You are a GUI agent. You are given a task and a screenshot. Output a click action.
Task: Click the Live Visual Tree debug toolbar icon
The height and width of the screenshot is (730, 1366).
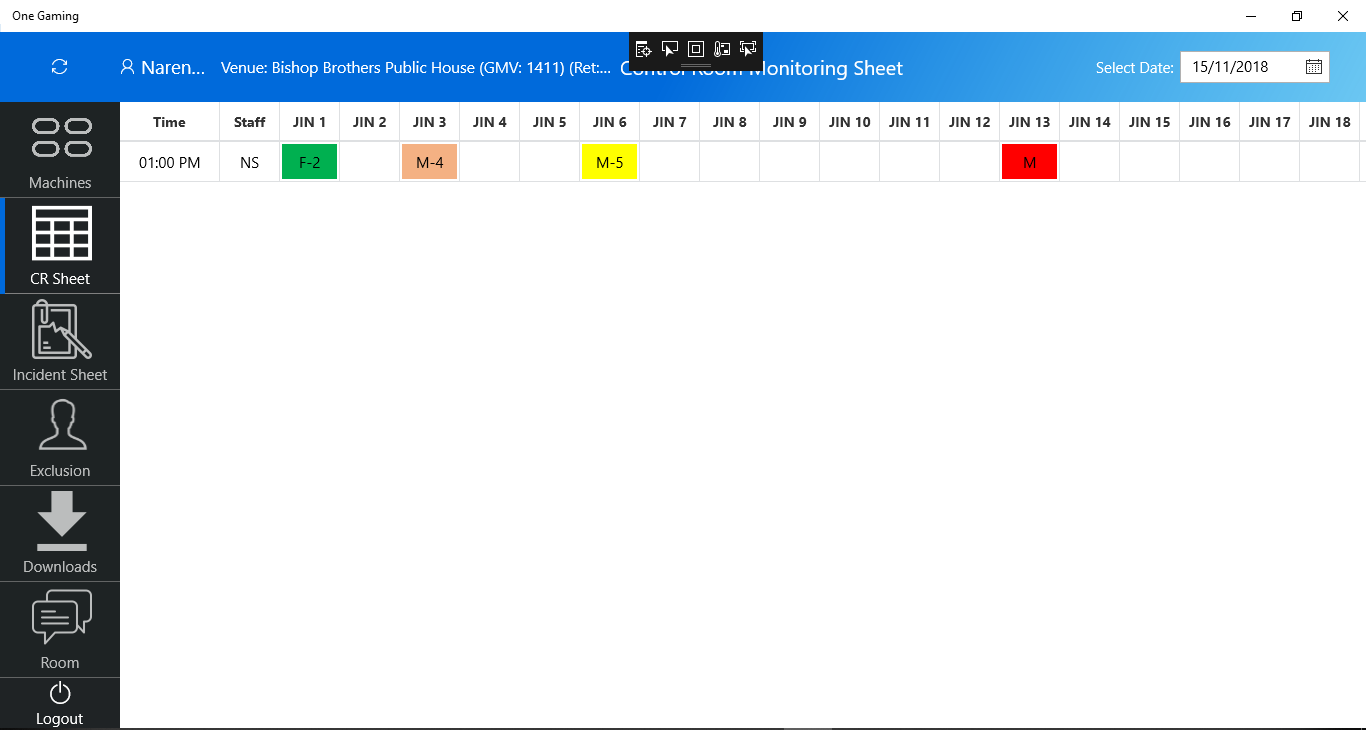click(644, 49)
